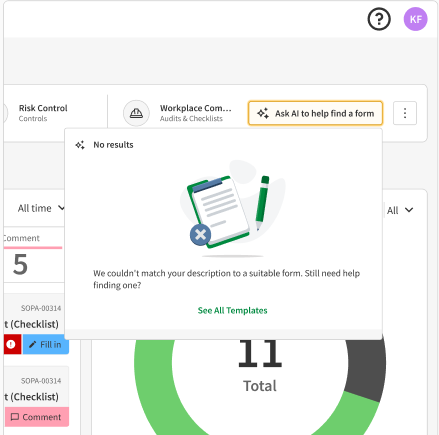Image resolution: width=439 pixels, height=435 pixels.
Task: Click the No results heading text
Action: [113, 145]
